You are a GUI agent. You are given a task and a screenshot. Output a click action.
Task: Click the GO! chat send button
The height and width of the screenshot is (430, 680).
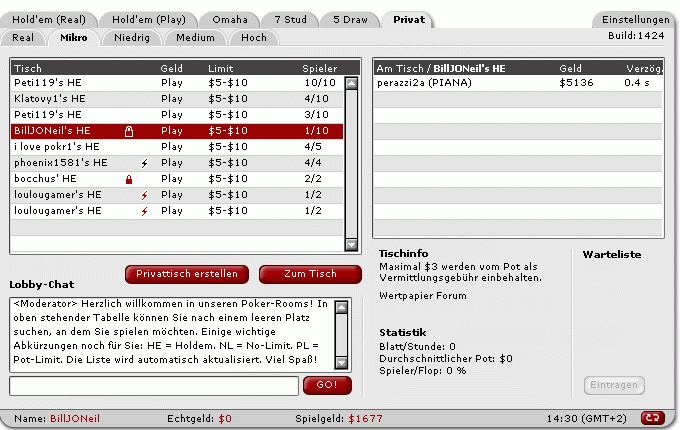pos(327,385)
